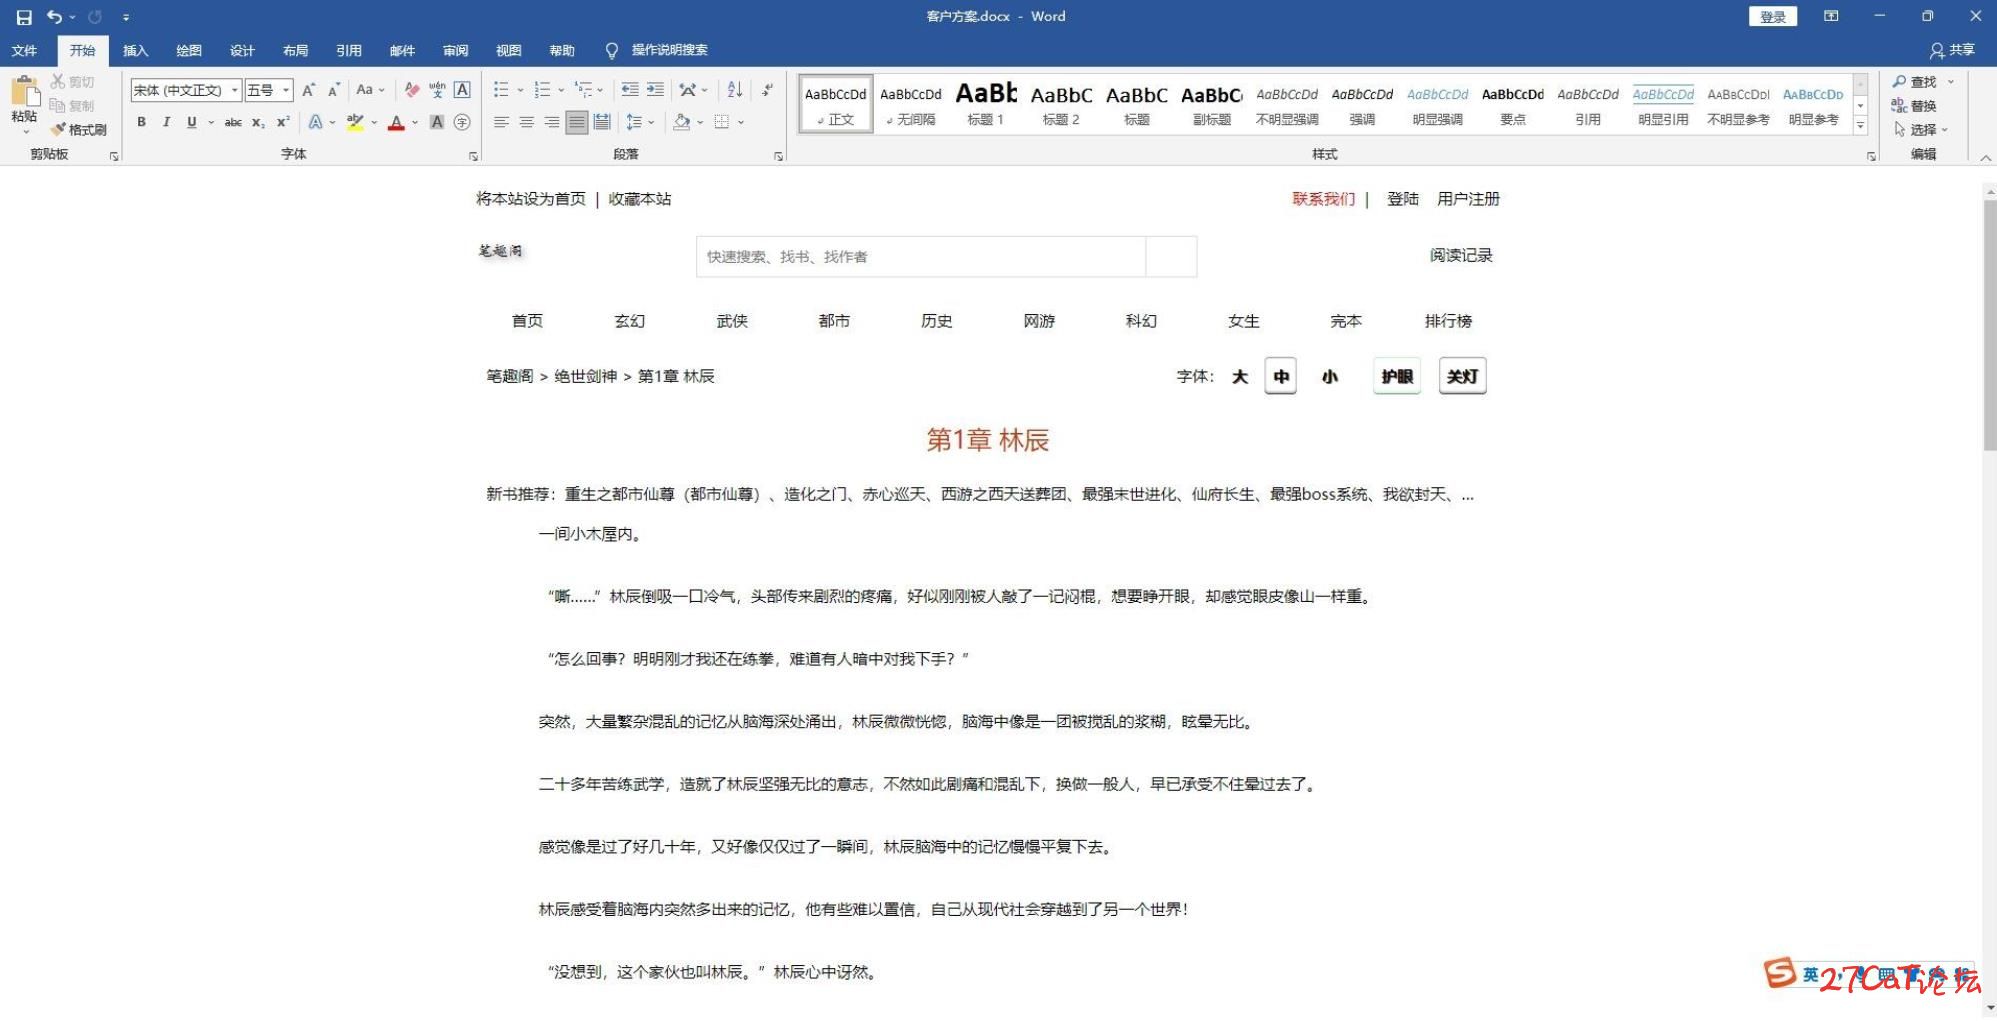Viewport: 1997px width, 1021px height.
Task: Apply character border icon
Action: tap(462, 90)
